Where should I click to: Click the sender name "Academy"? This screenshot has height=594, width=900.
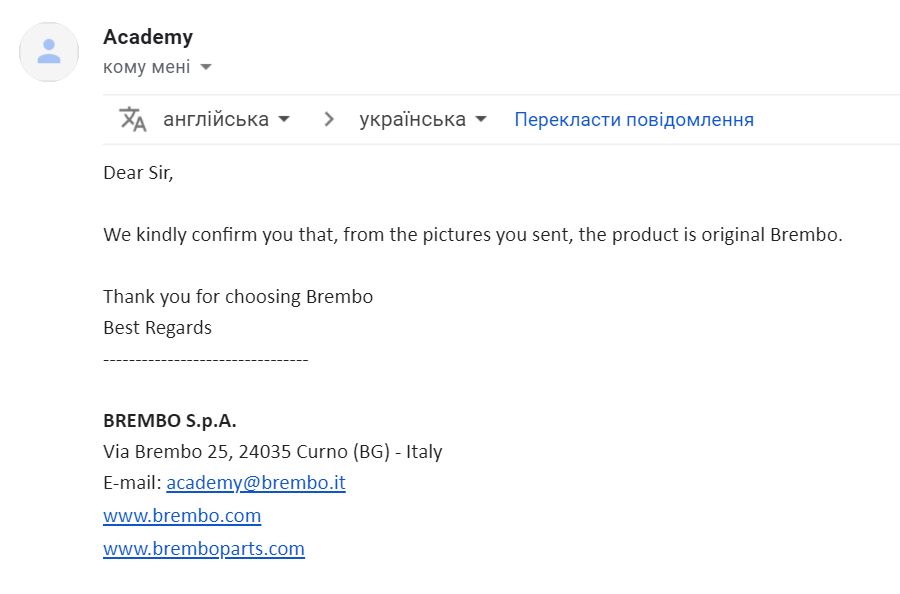(148, 37)
